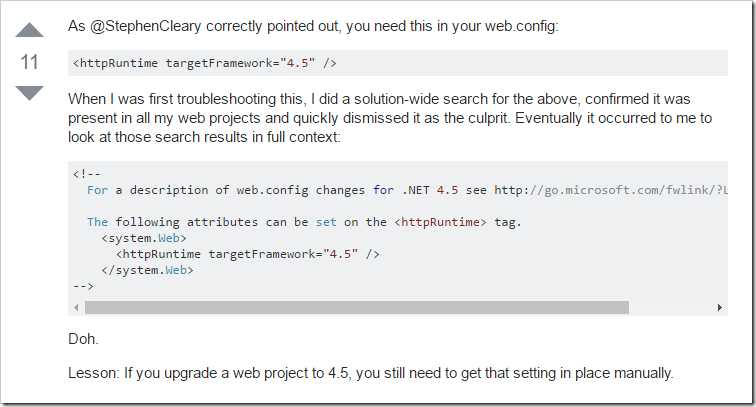Image resolution: width=756 pixels, height=407 pixels.
Task: Click the opening <system.Web> tag line
Action: tap(144, 238)
